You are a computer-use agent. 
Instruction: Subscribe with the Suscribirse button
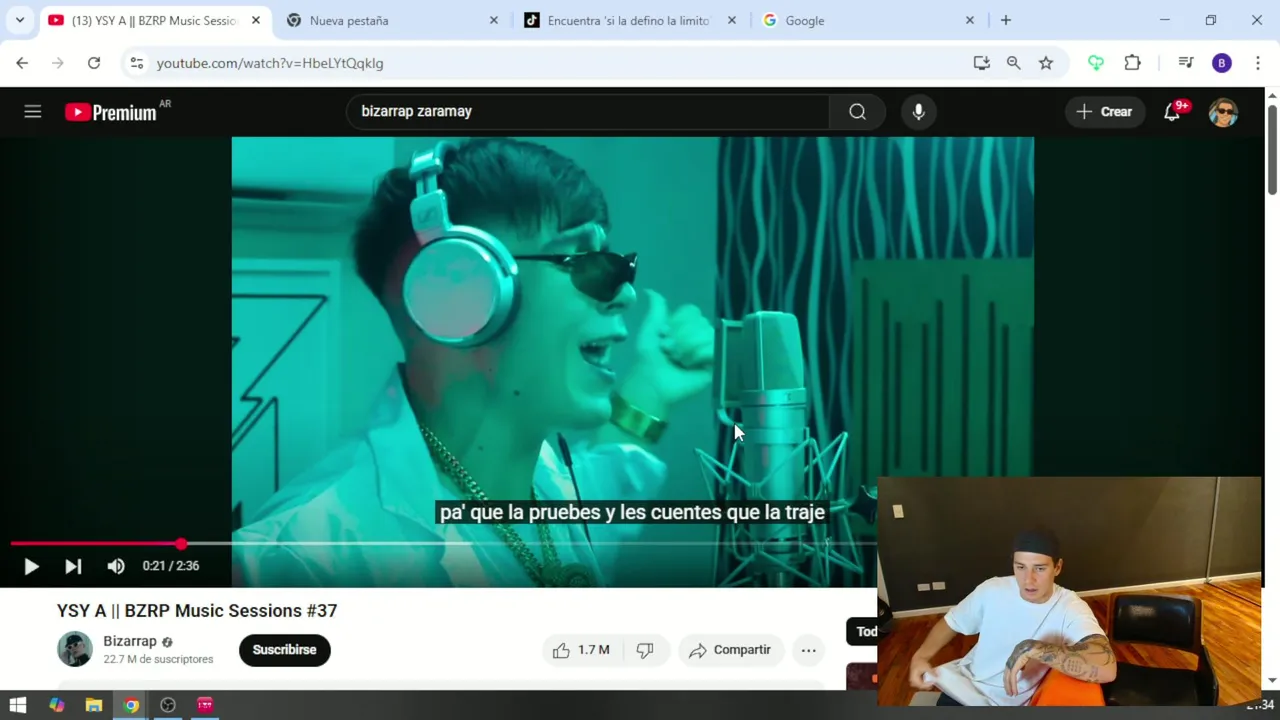284,650
